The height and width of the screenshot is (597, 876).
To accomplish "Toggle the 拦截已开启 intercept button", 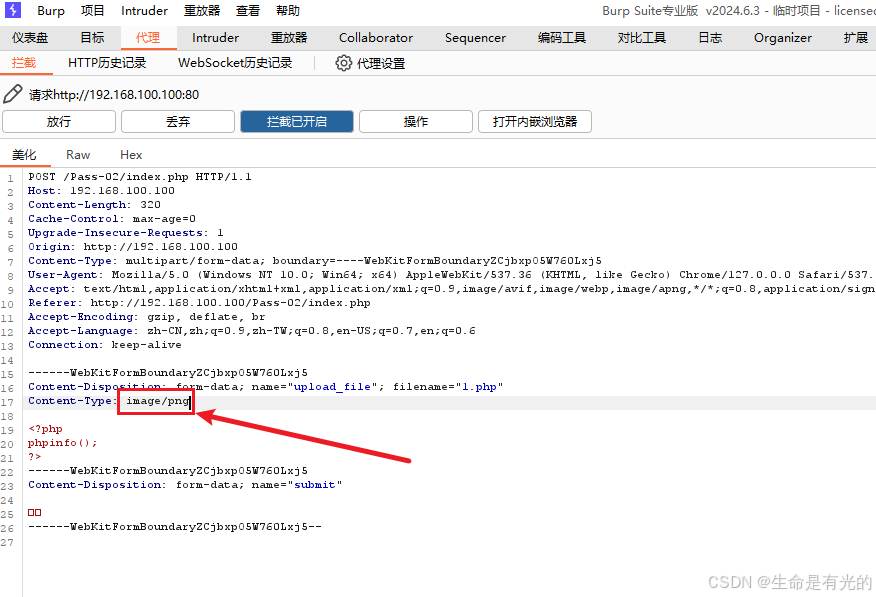I will pos(297,121).
